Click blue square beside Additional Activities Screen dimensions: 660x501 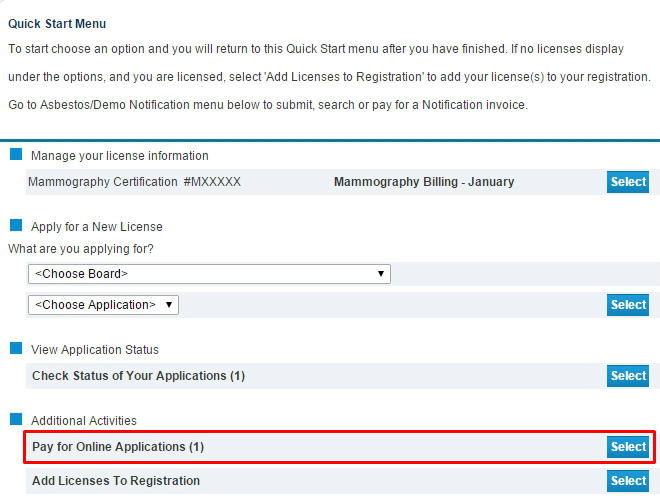16,420
